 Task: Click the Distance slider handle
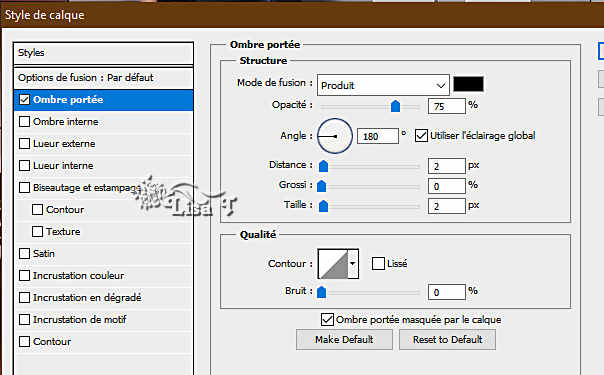(x=324, y=166)
